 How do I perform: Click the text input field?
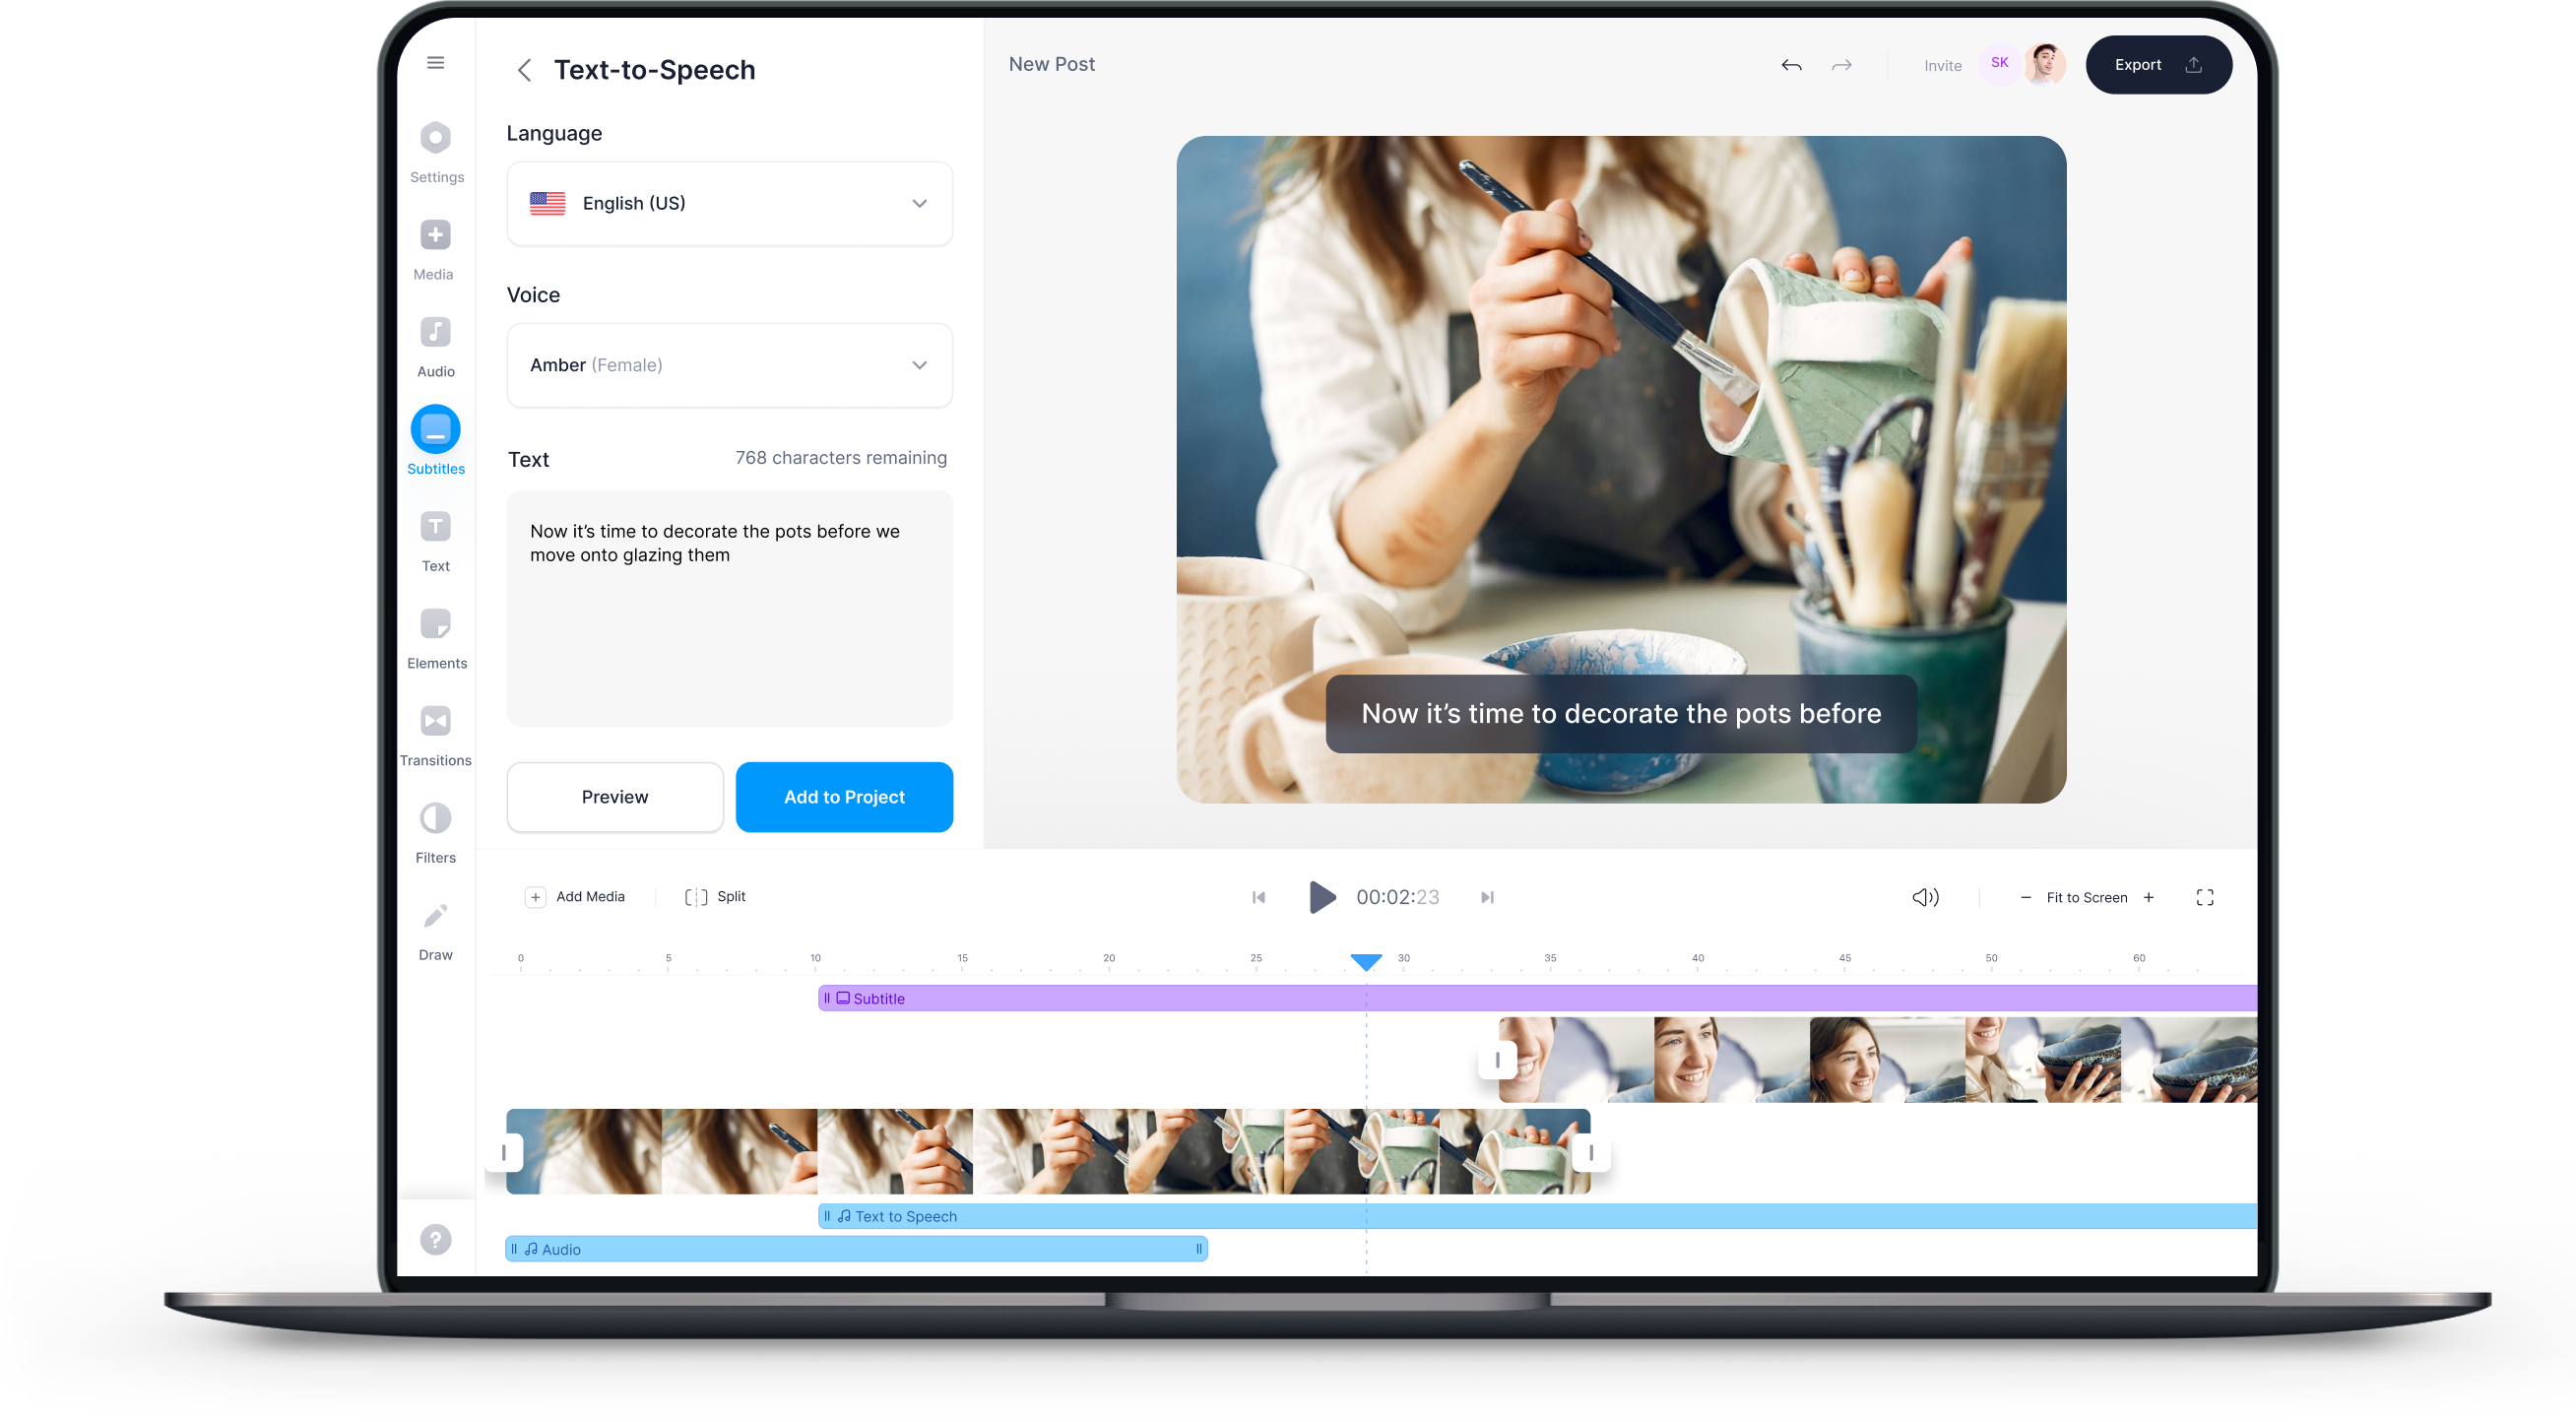tap(729, 613)
